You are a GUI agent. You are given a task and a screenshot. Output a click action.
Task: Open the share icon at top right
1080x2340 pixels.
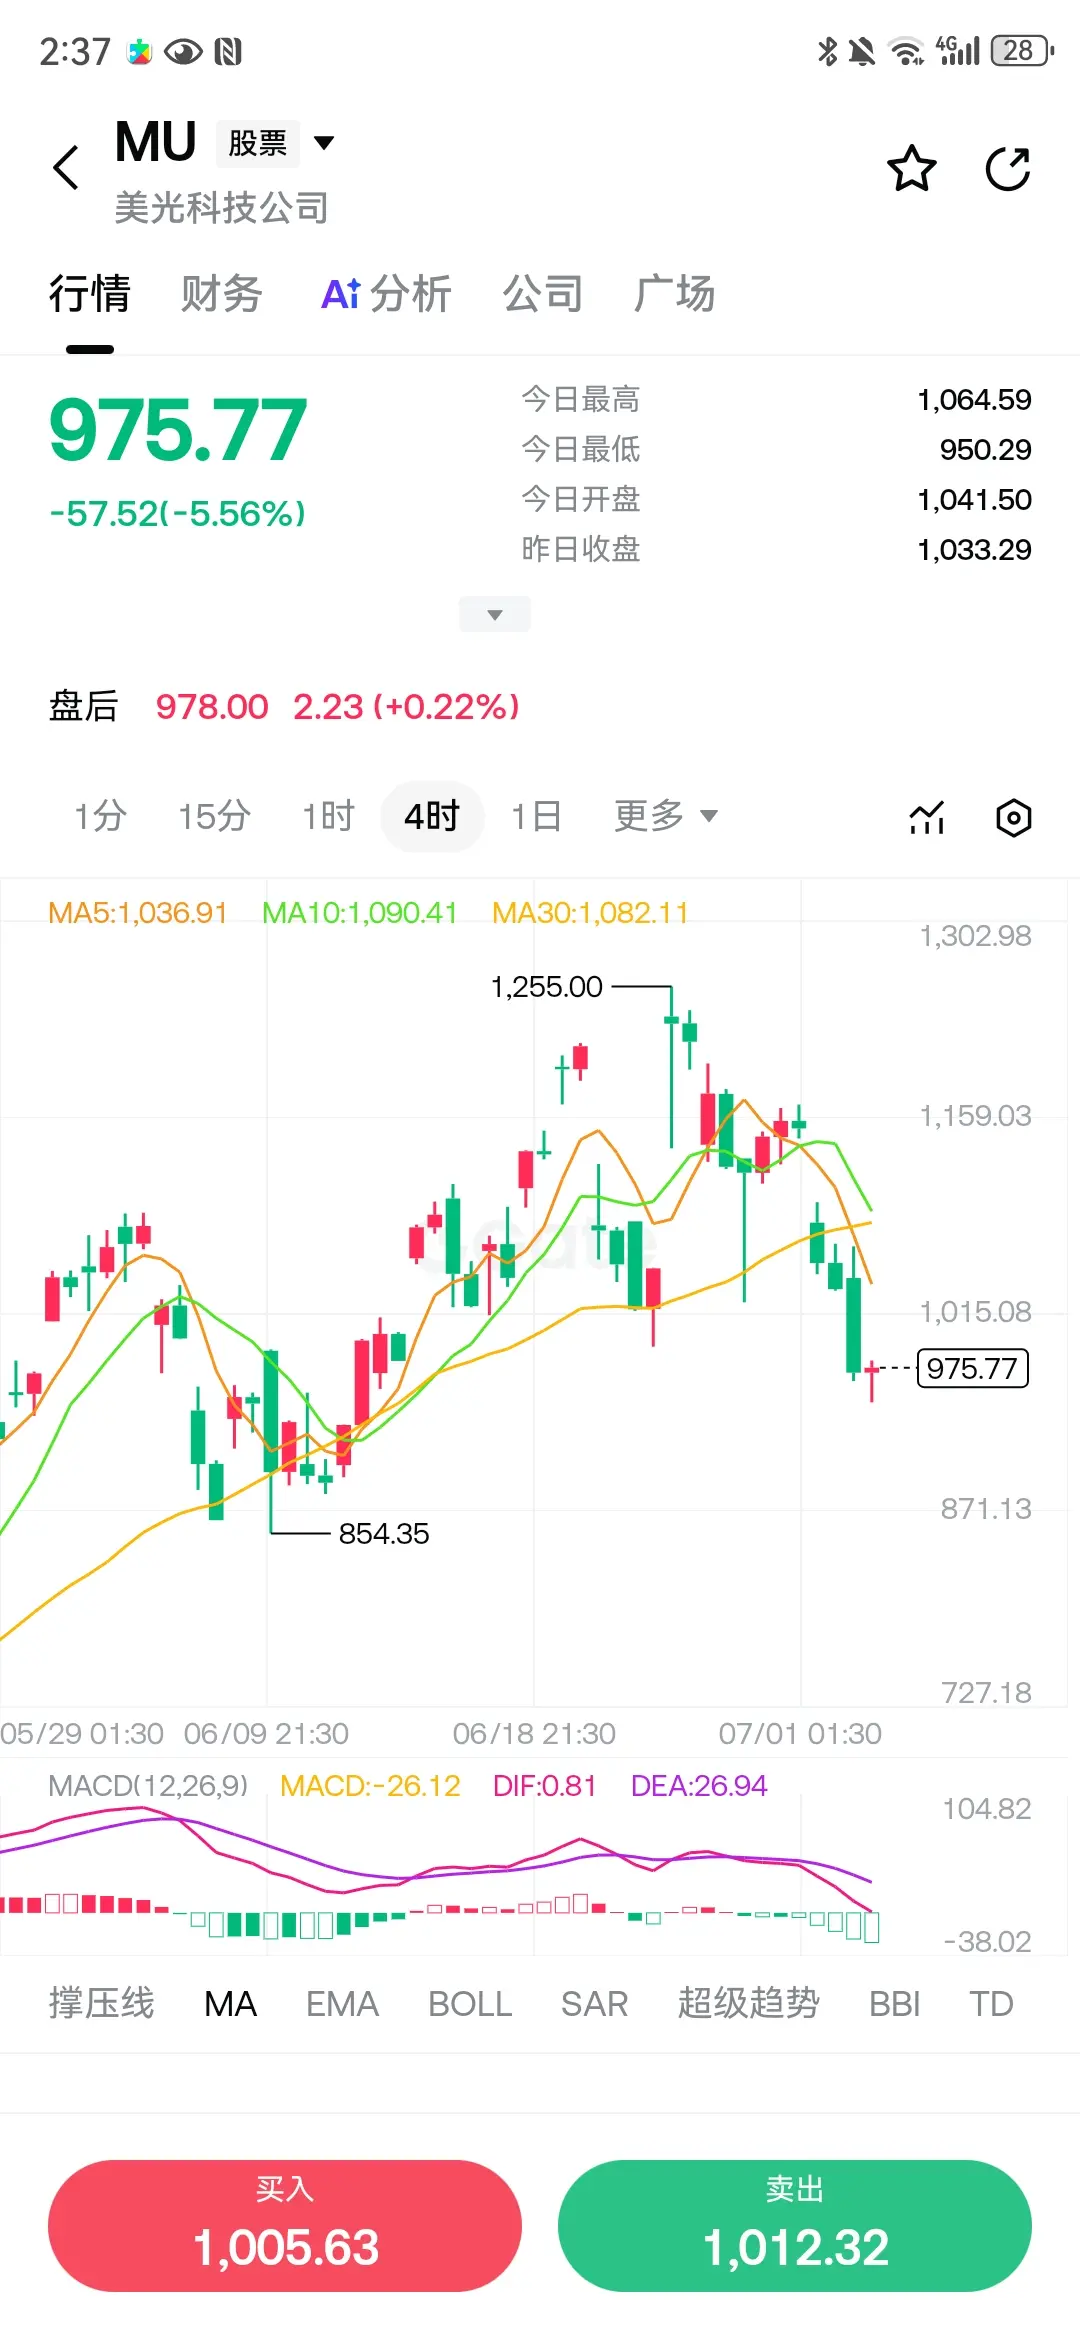pos(1008,168)
